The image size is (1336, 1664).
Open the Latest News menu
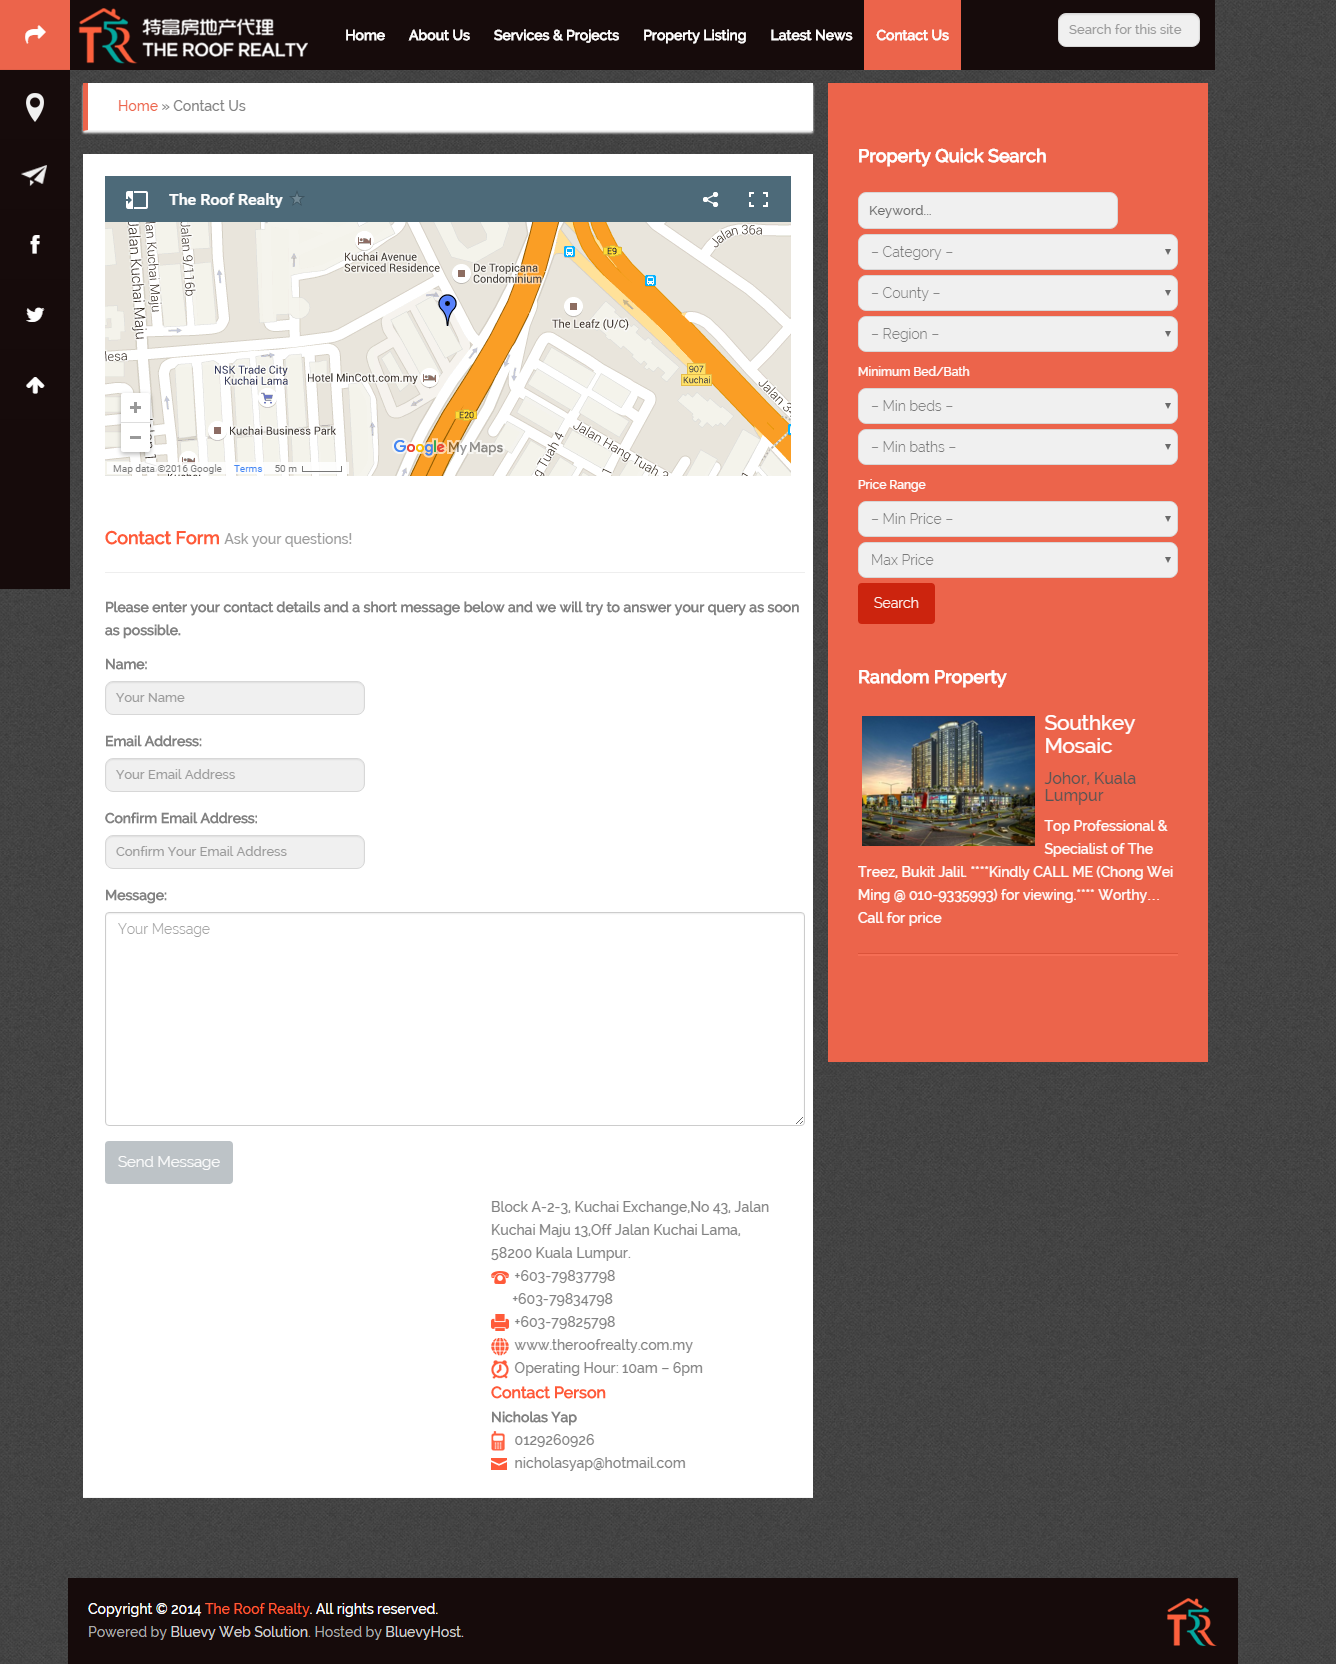811,35
